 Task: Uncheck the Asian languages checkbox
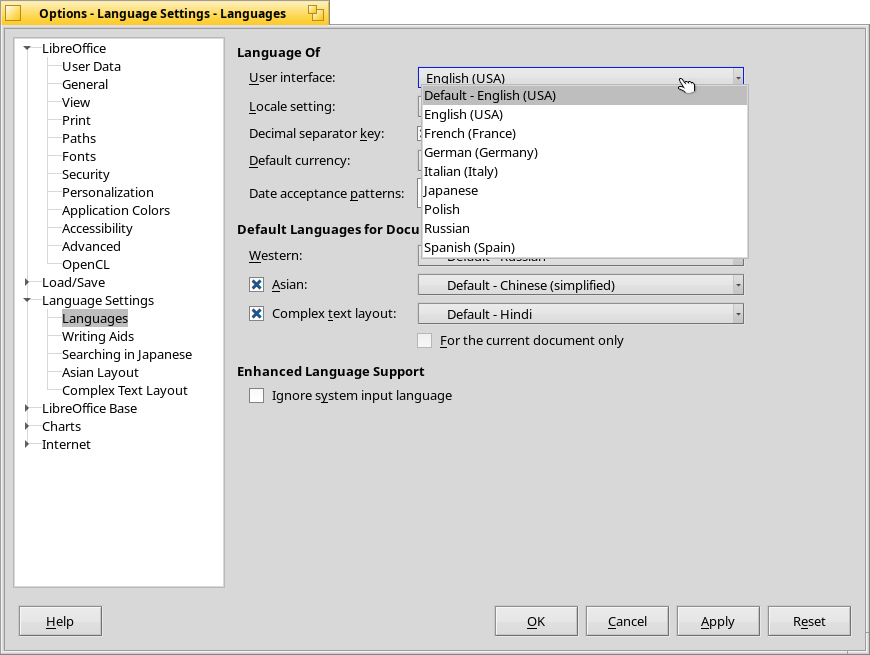(256, 285)
